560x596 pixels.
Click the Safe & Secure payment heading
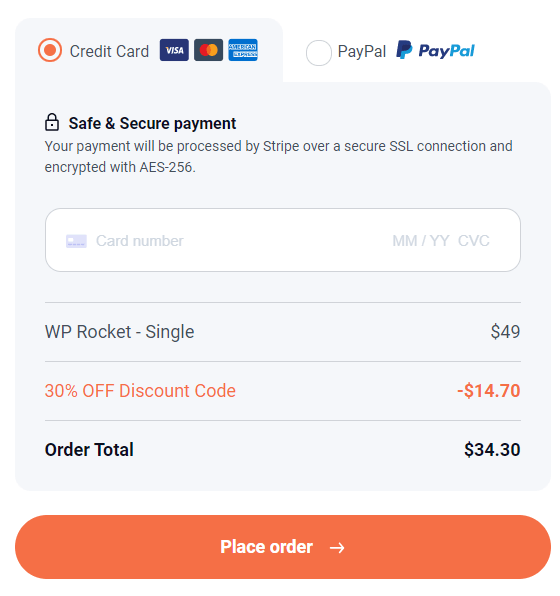[152, 124]
